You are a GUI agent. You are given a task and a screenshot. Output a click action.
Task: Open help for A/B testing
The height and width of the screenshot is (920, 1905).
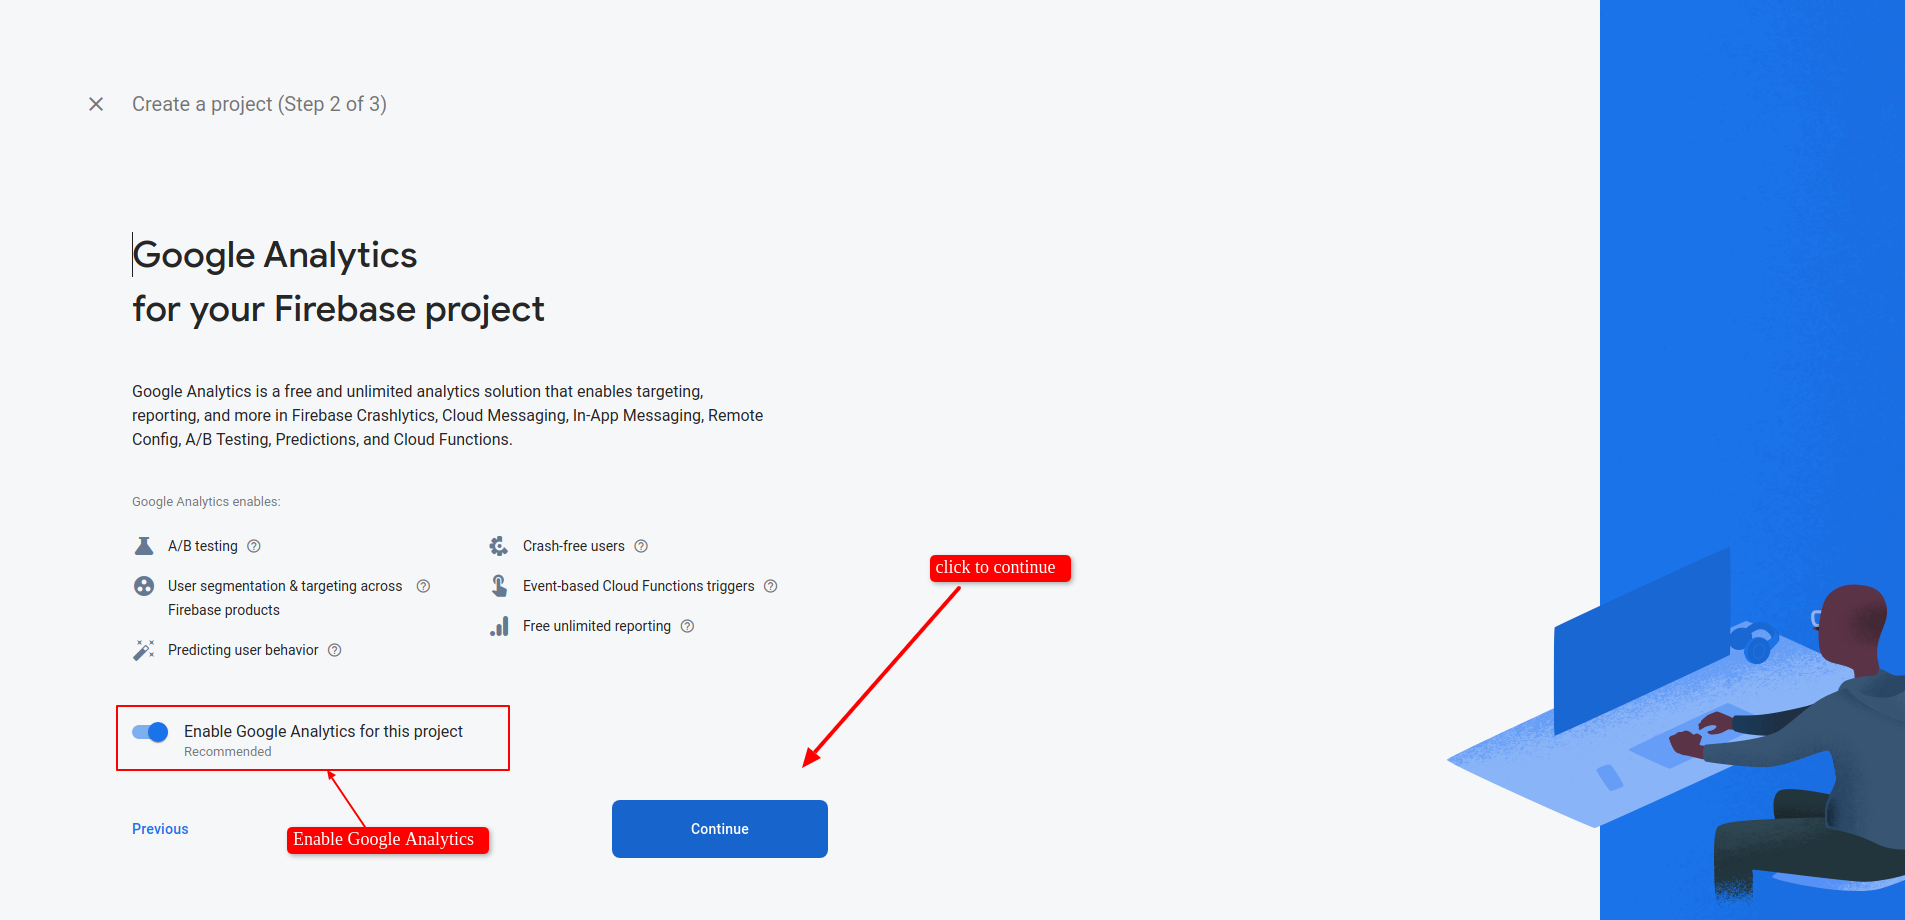254,546
